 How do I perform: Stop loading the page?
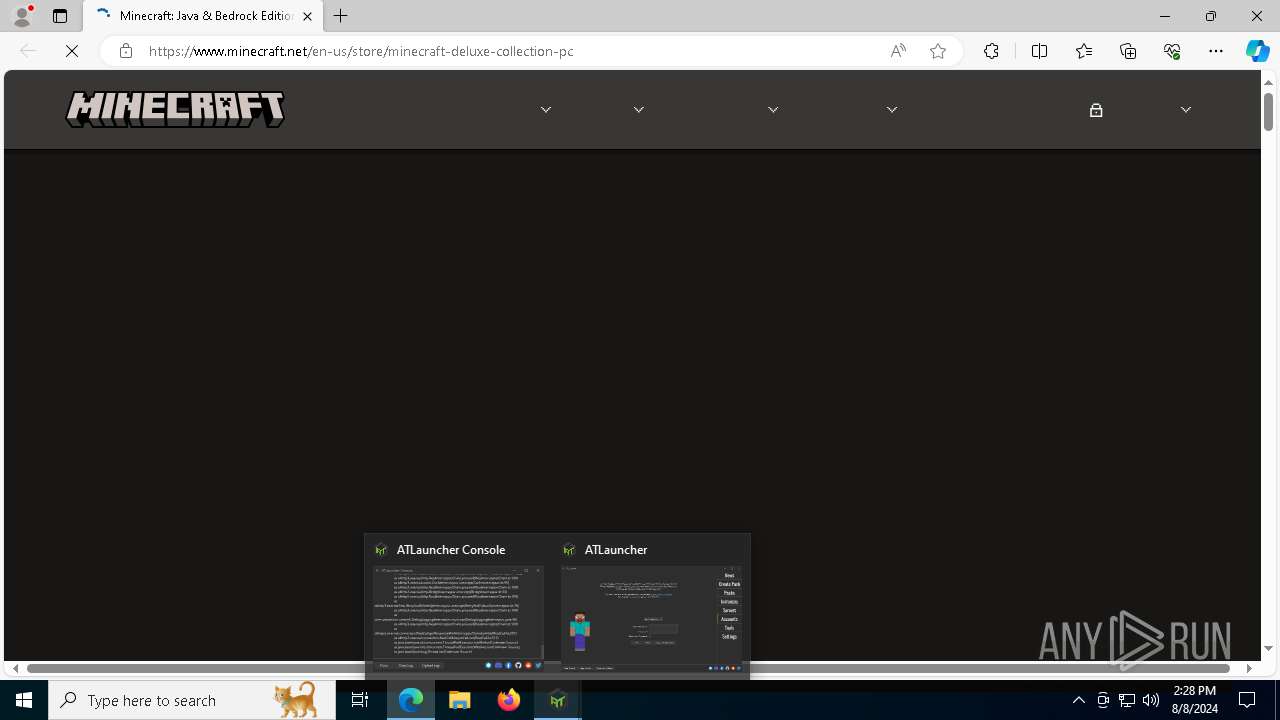[72, 51]
